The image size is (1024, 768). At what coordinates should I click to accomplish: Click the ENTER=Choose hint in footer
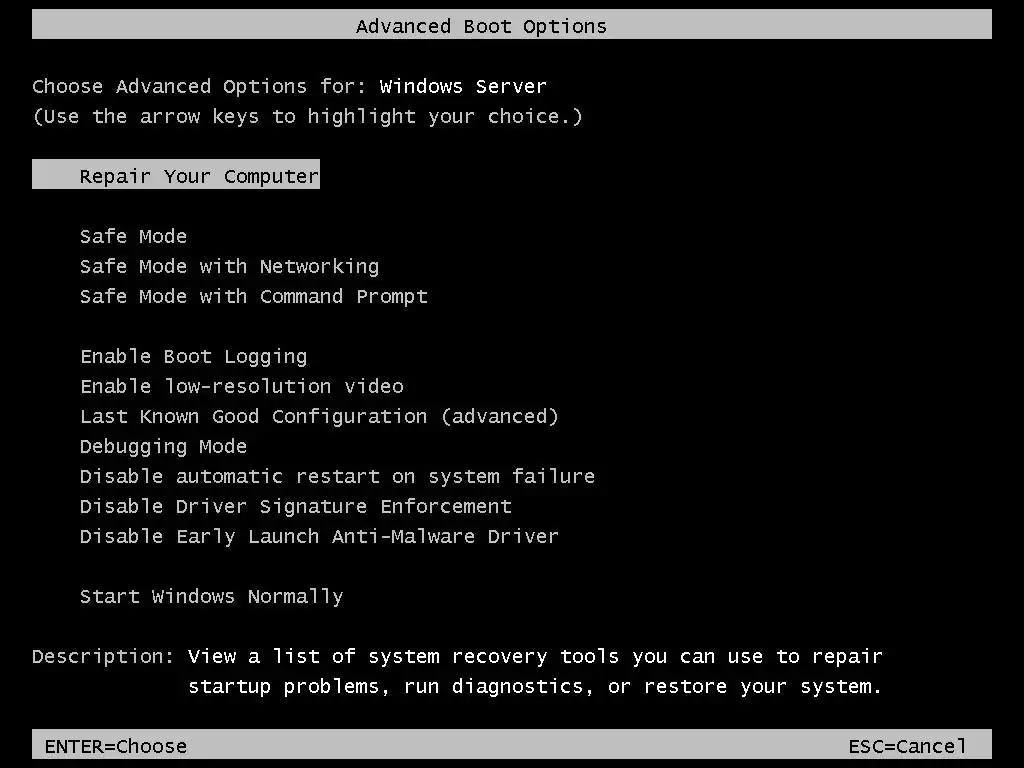tap(116, 746)
